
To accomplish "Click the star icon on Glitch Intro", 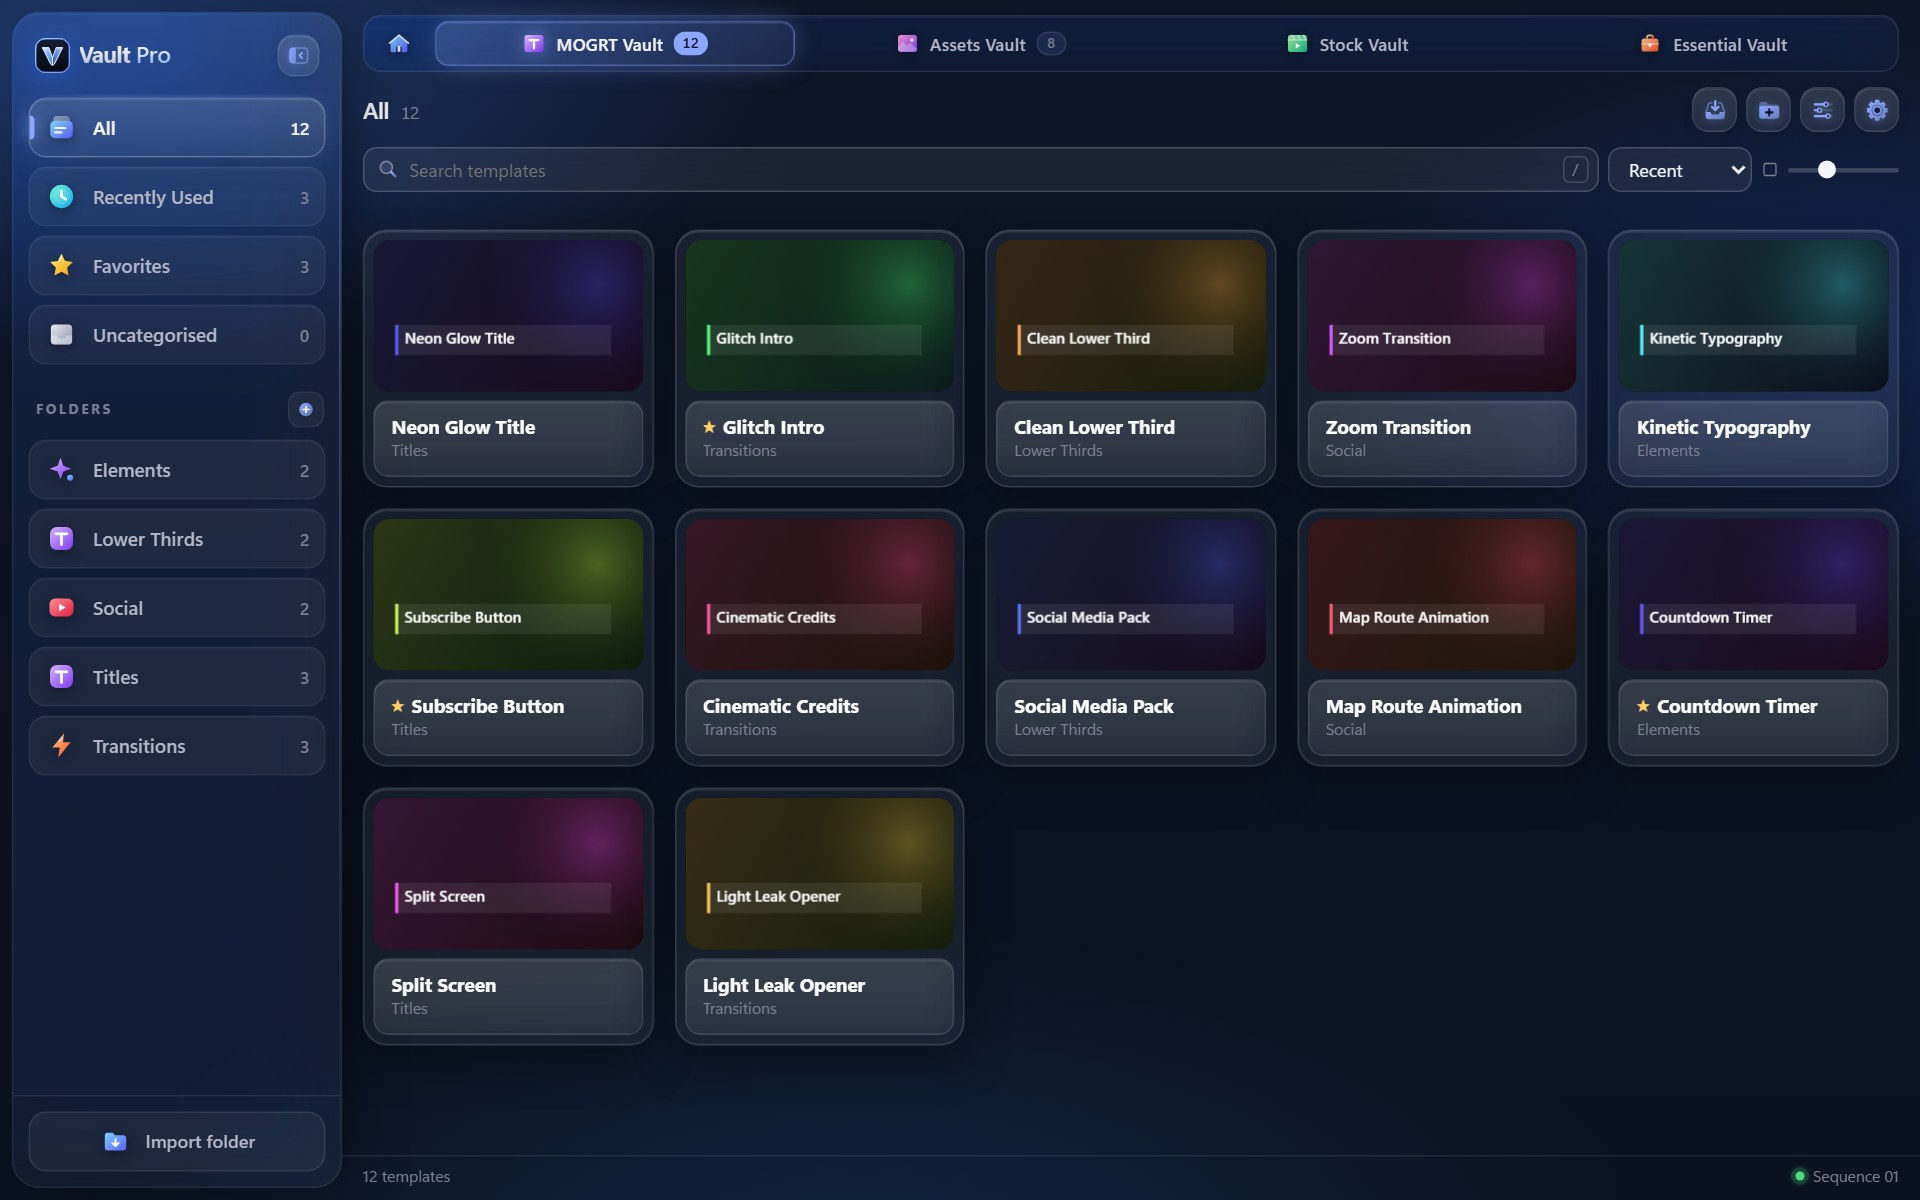I will 709,427.
